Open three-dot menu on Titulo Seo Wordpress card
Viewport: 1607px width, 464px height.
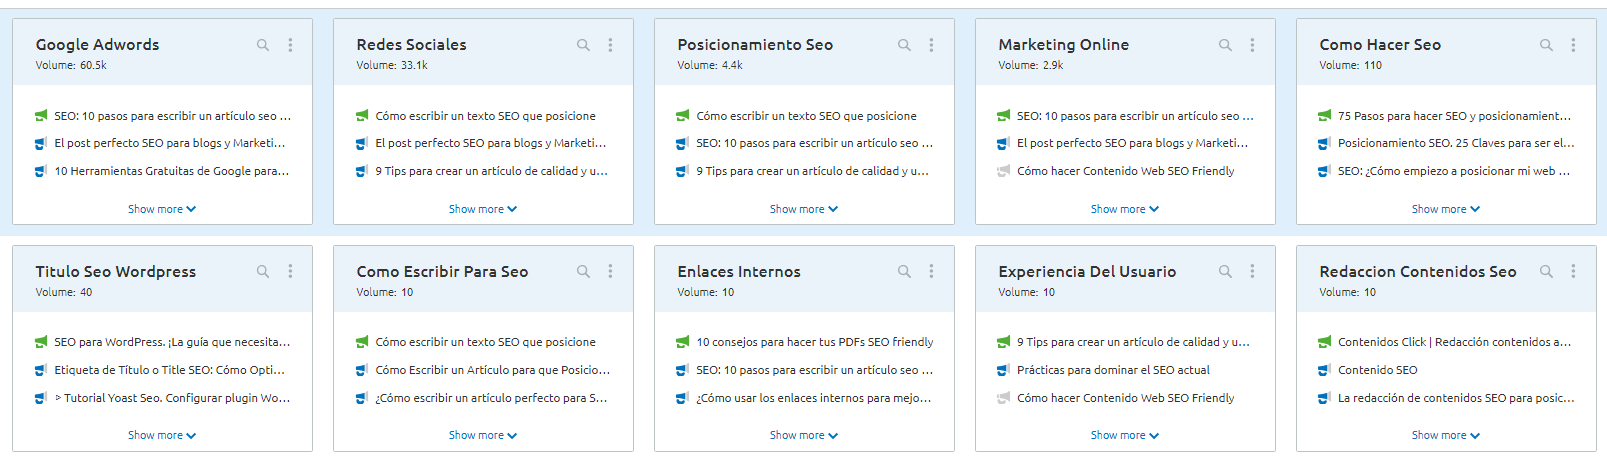[x=291, y=272]
